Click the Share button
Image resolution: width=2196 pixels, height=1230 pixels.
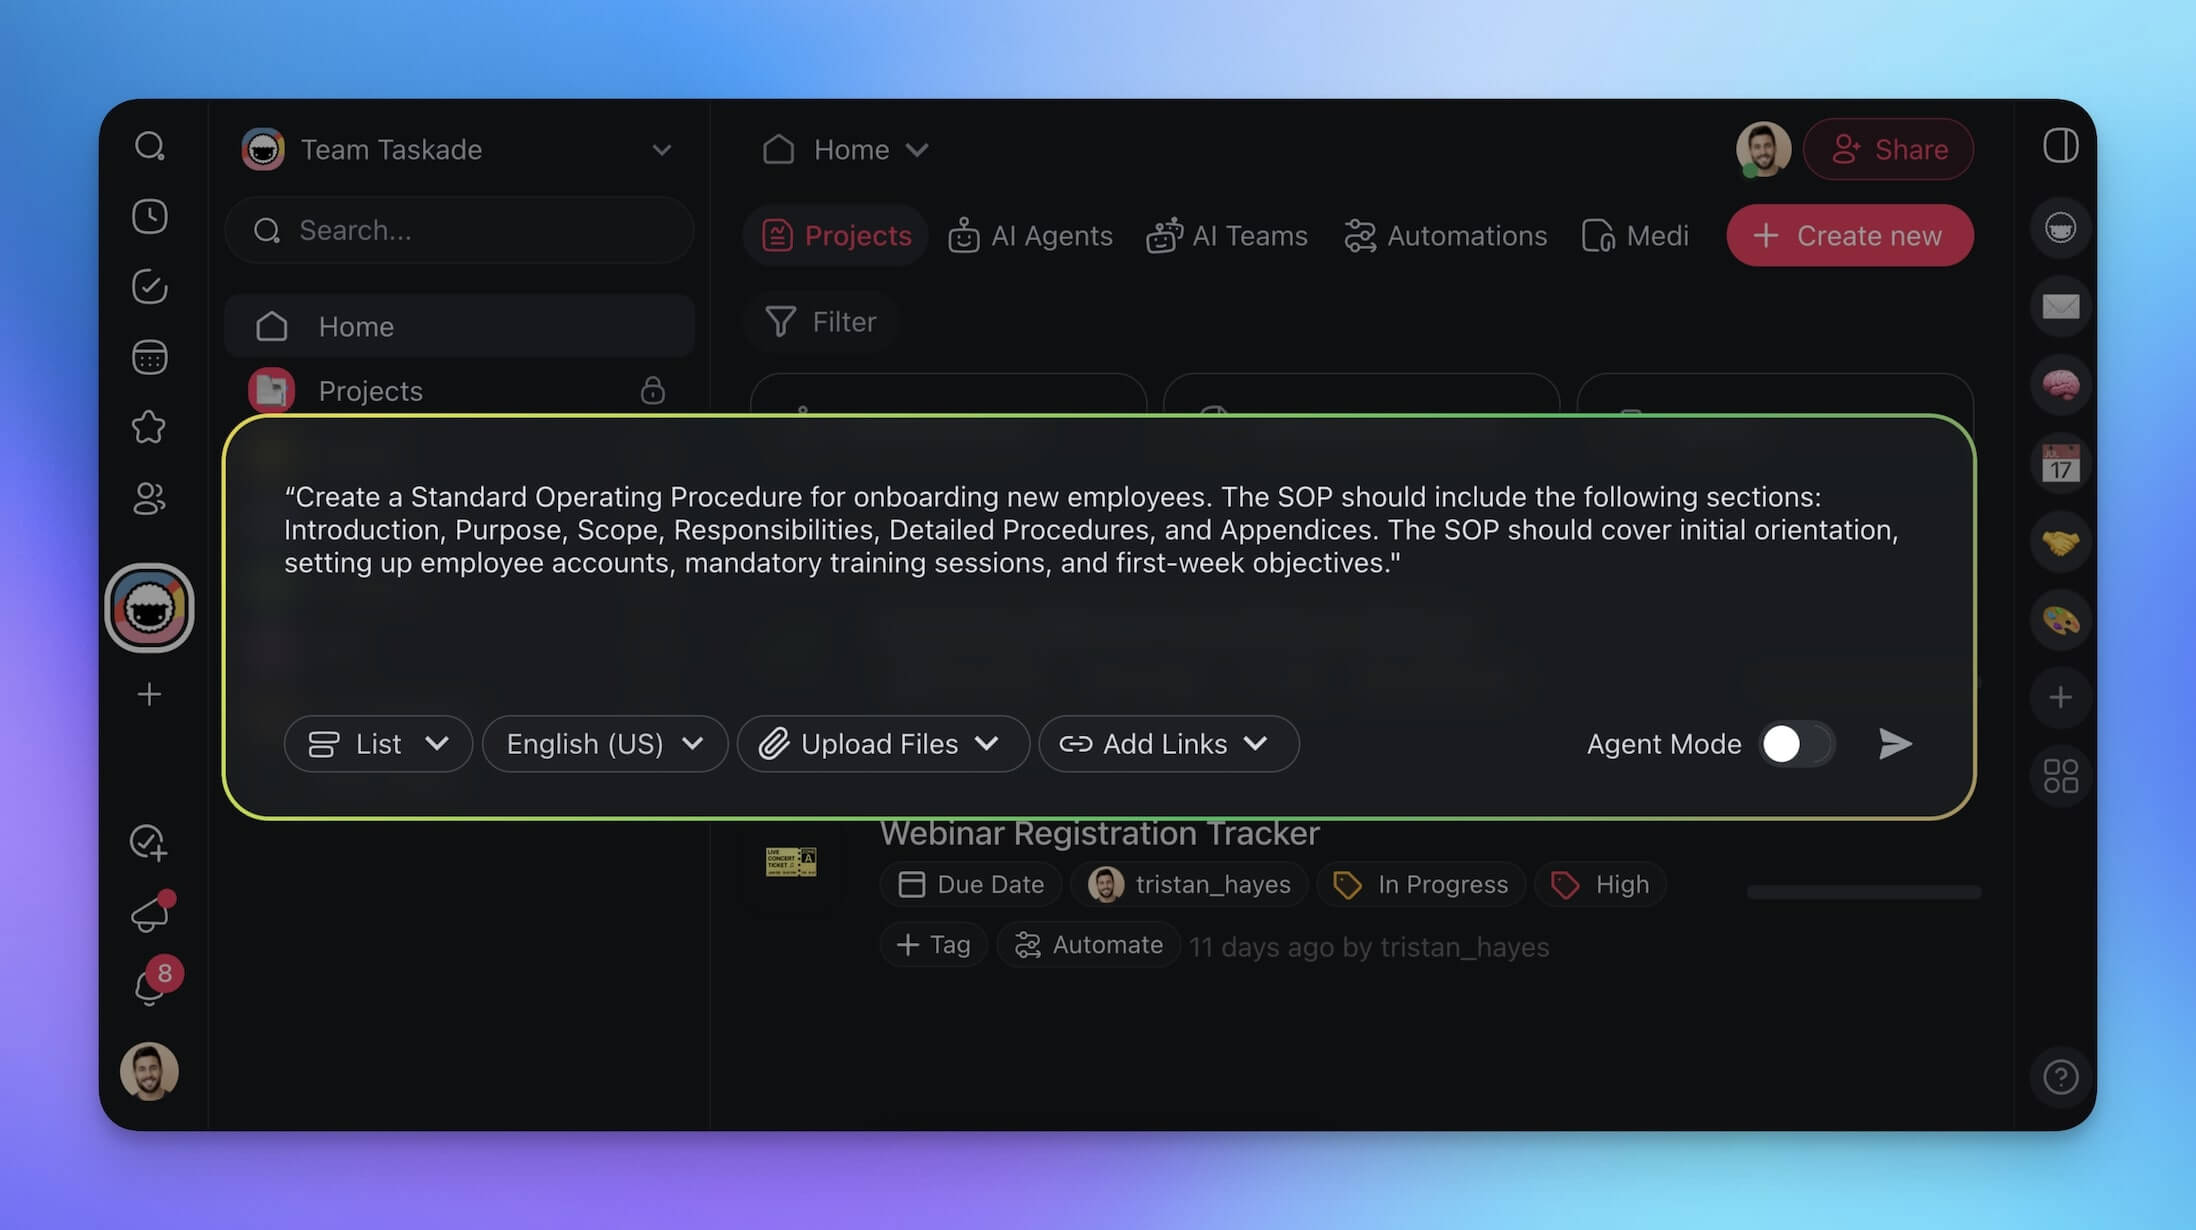pos(1888,150)
